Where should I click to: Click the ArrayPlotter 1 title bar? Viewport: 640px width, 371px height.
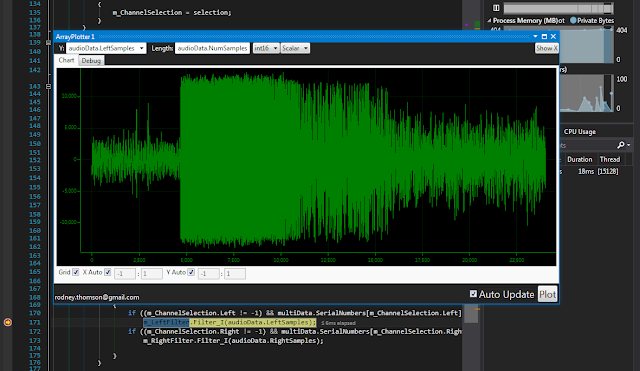coord(306,36)
